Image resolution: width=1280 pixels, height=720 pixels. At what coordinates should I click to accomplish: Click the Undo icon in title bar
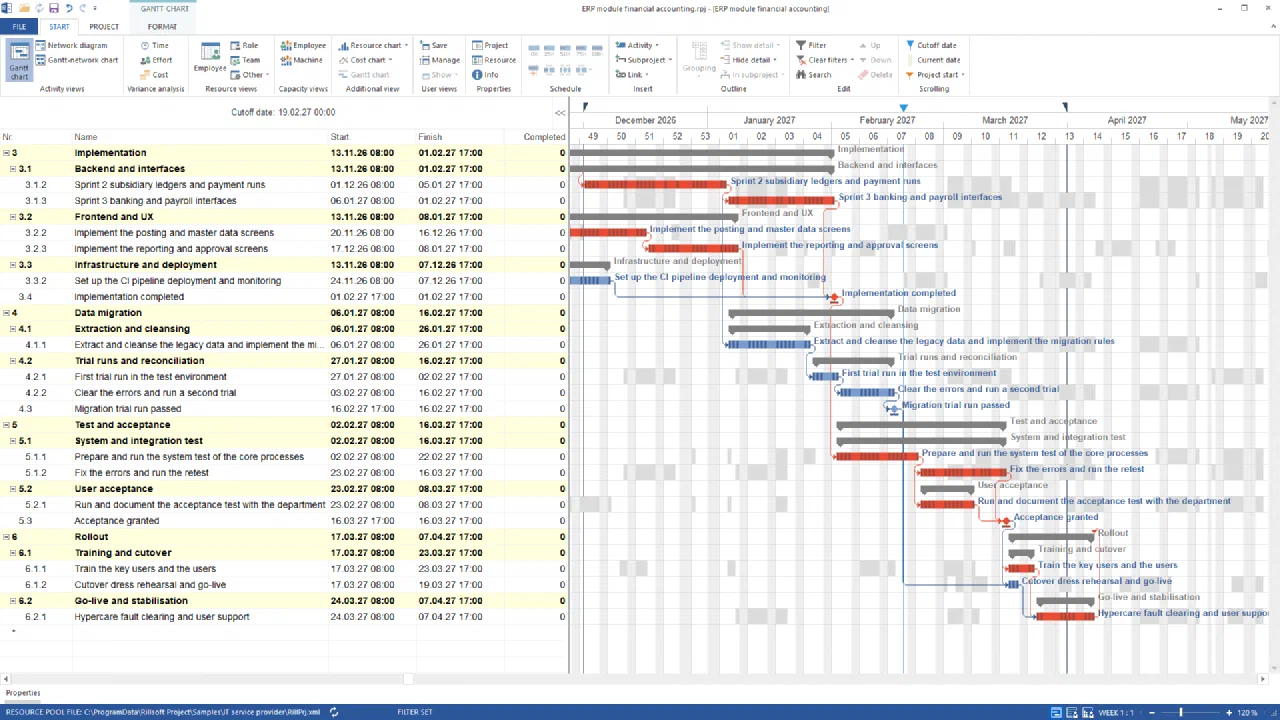(x=69, y=8)
